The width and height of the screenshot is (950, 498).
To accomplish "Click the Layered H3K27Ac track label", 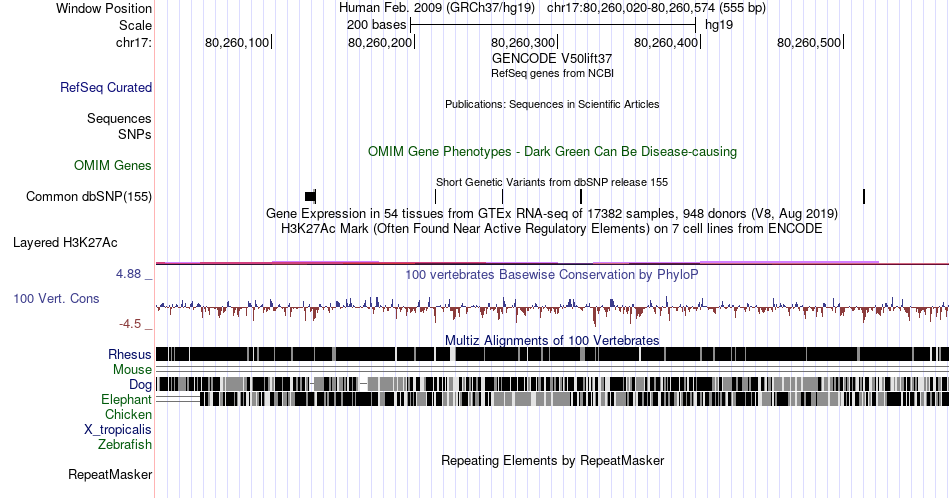I will [x=65, y=242].
